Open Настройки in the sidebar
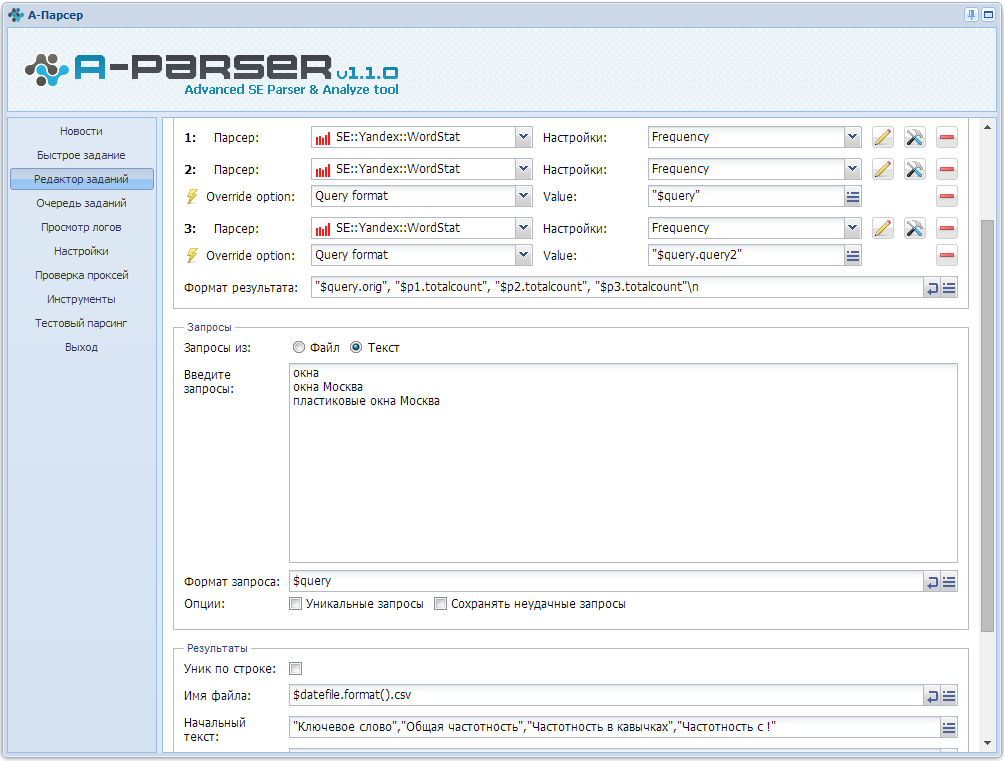Viewport: 1004px width, 761px height. click(81, 251)
